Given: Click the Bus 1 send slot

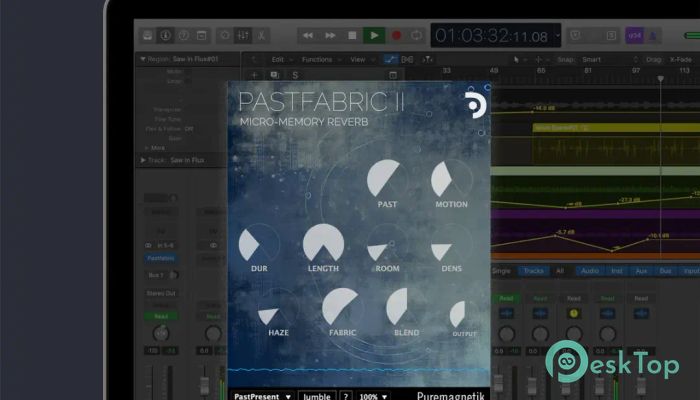Looking at the screenshot, I should point(156,275).
